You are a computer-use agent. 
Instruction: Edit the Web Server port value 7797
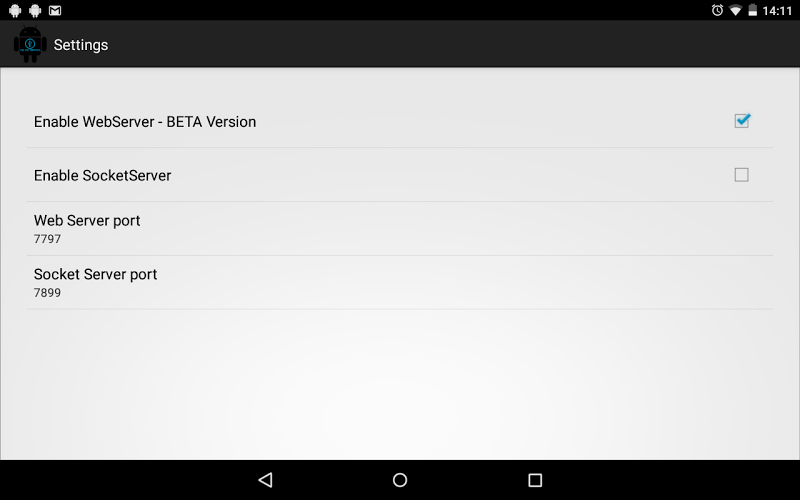point(47,239)
